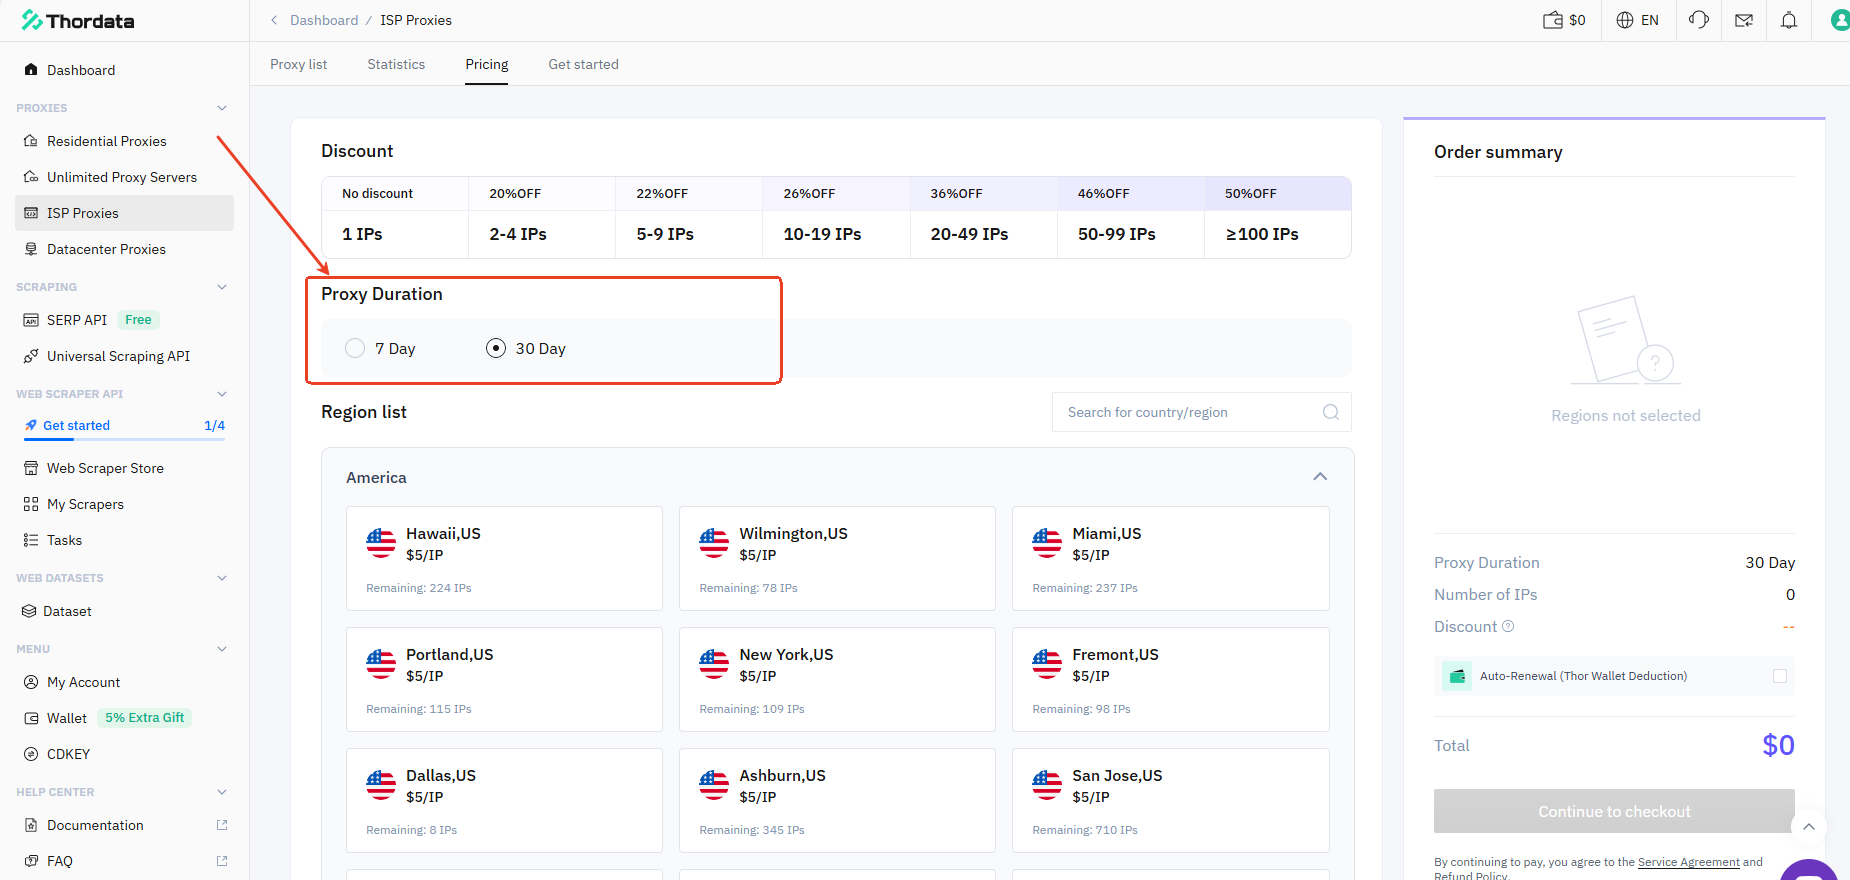
Task: Click the search magnifier in region search
Action: (1330, 412)
